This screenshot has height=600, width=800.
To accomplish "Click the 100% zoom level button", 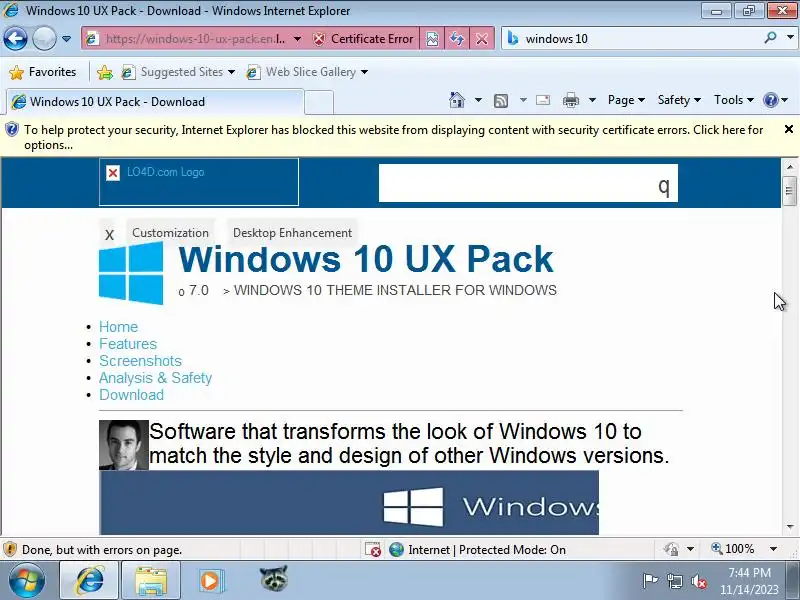I will tap(733, 549).
